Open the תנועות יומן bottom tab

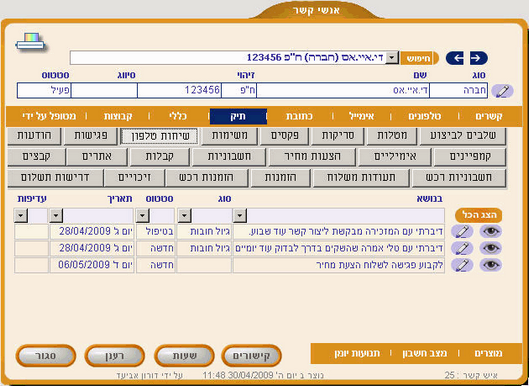coord(357,353)
